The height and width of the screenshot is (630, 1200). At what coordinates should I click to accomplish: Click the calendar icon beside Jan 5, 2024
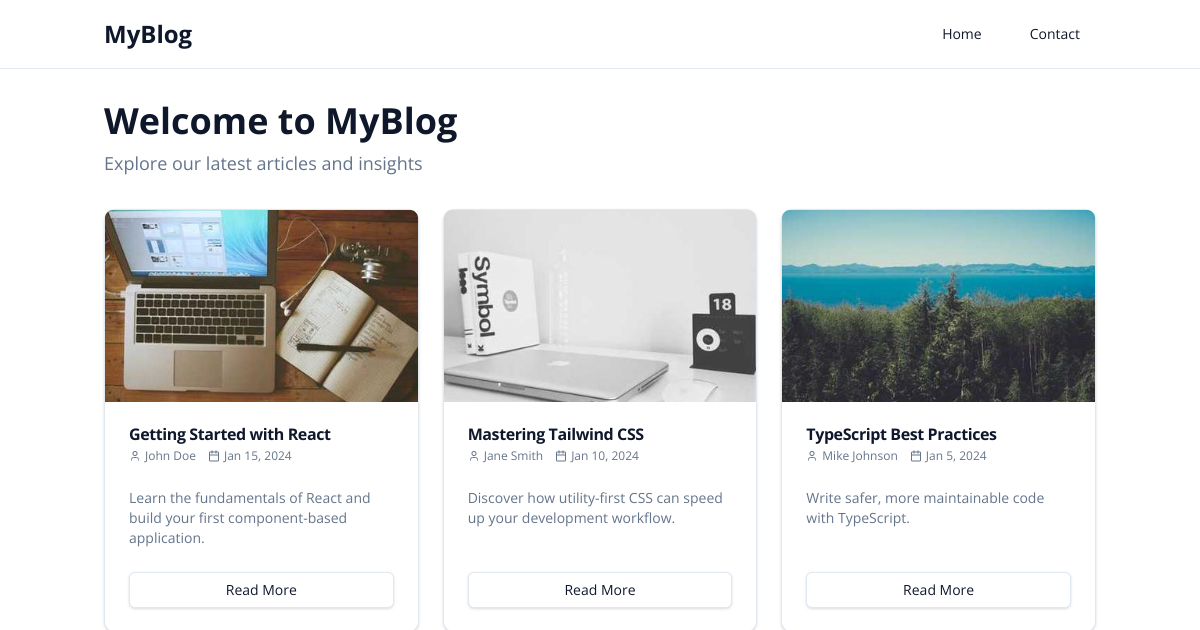(916, 456)
